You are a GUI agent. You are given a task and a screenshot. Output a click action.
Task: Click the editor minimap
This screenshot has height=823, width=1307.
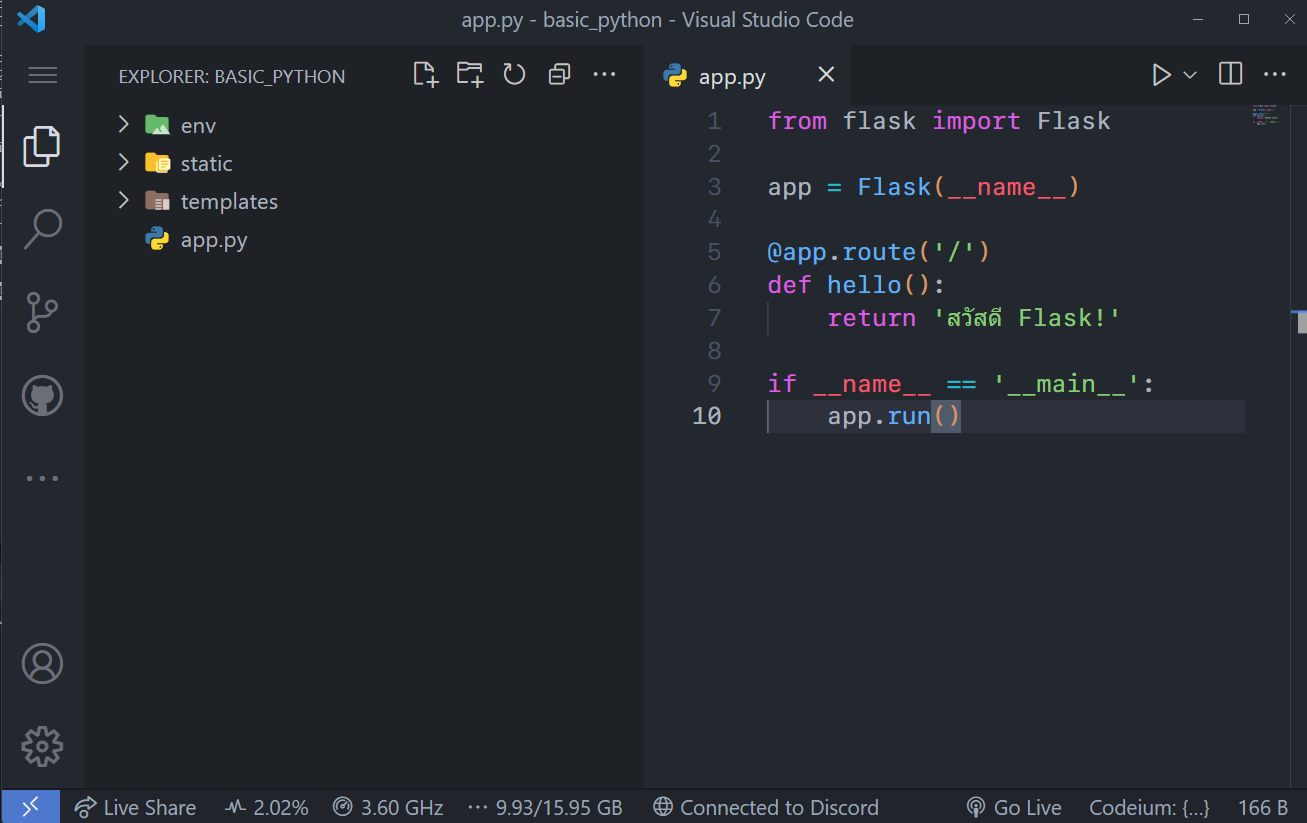coord(1266,115)
